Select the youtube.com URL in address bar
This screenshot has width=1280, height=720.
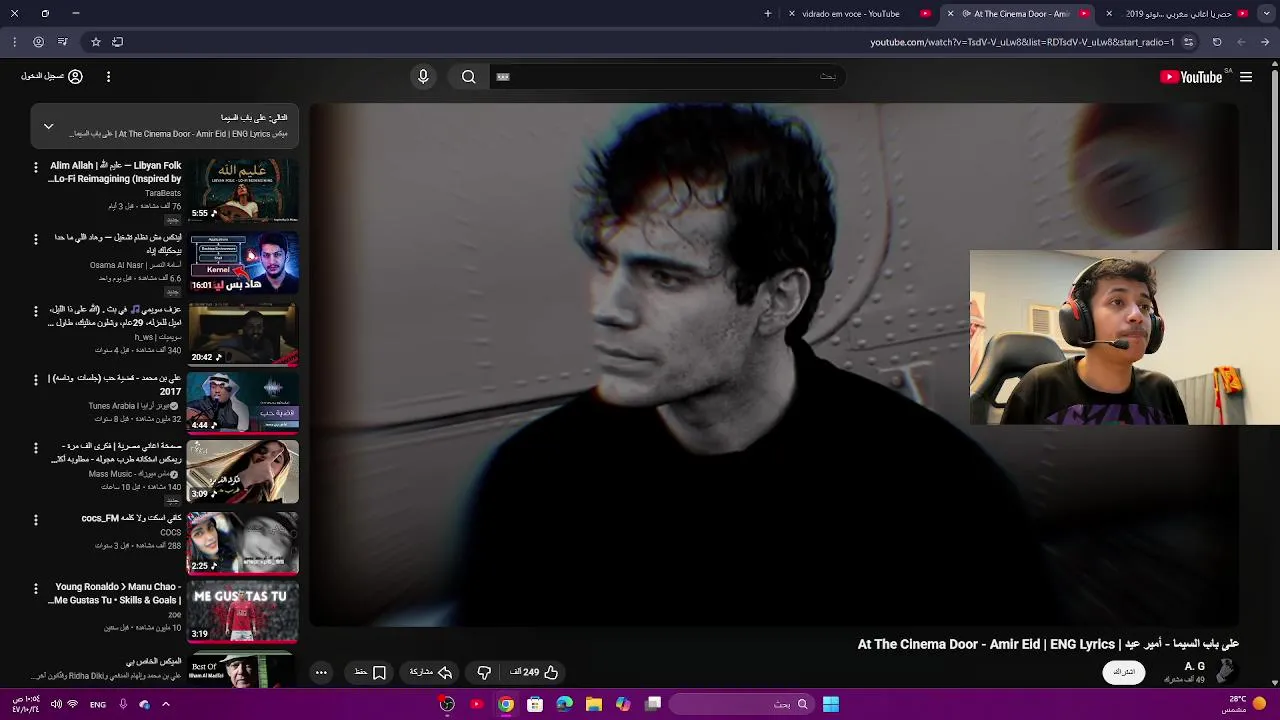[x=1022, y=42]
